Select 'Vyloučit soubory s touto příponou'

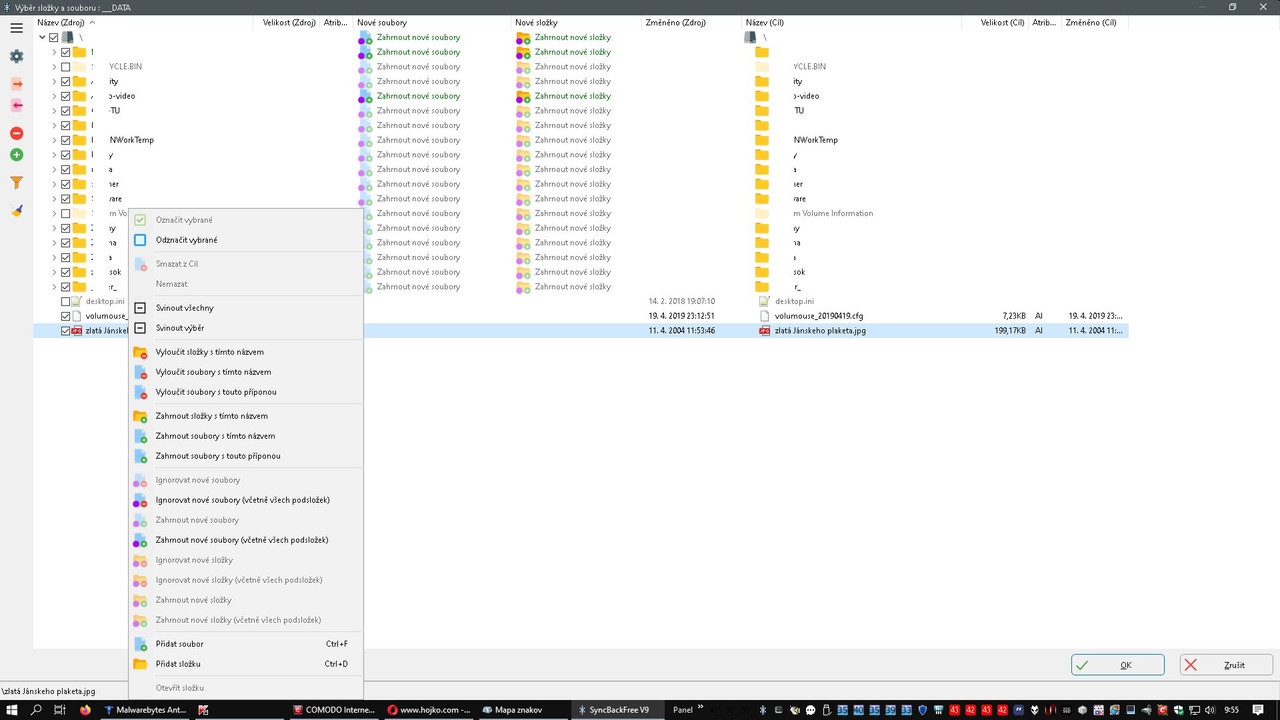246,392
